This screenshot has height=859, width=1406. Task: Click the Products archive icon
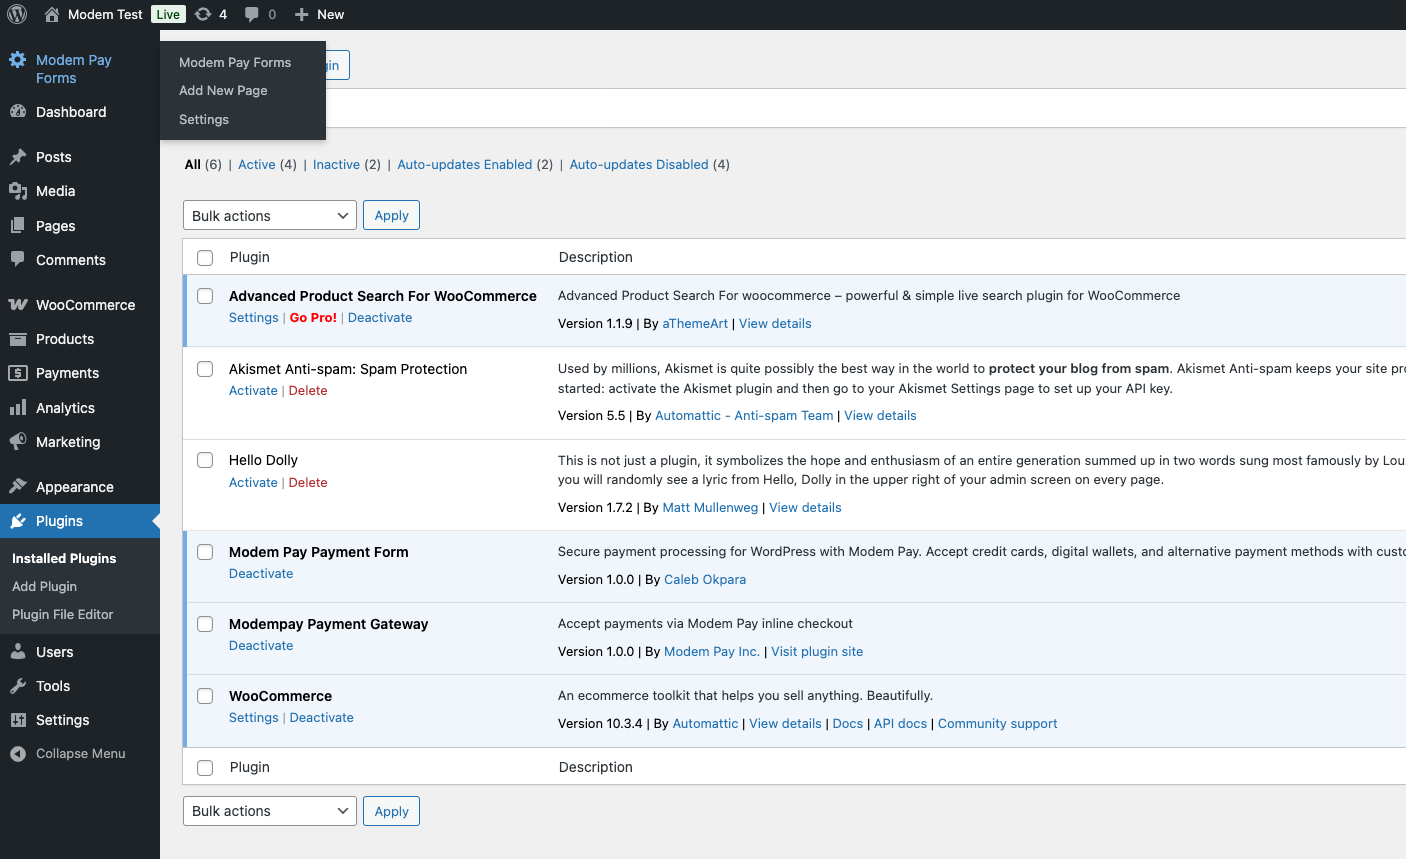[18, 339]
